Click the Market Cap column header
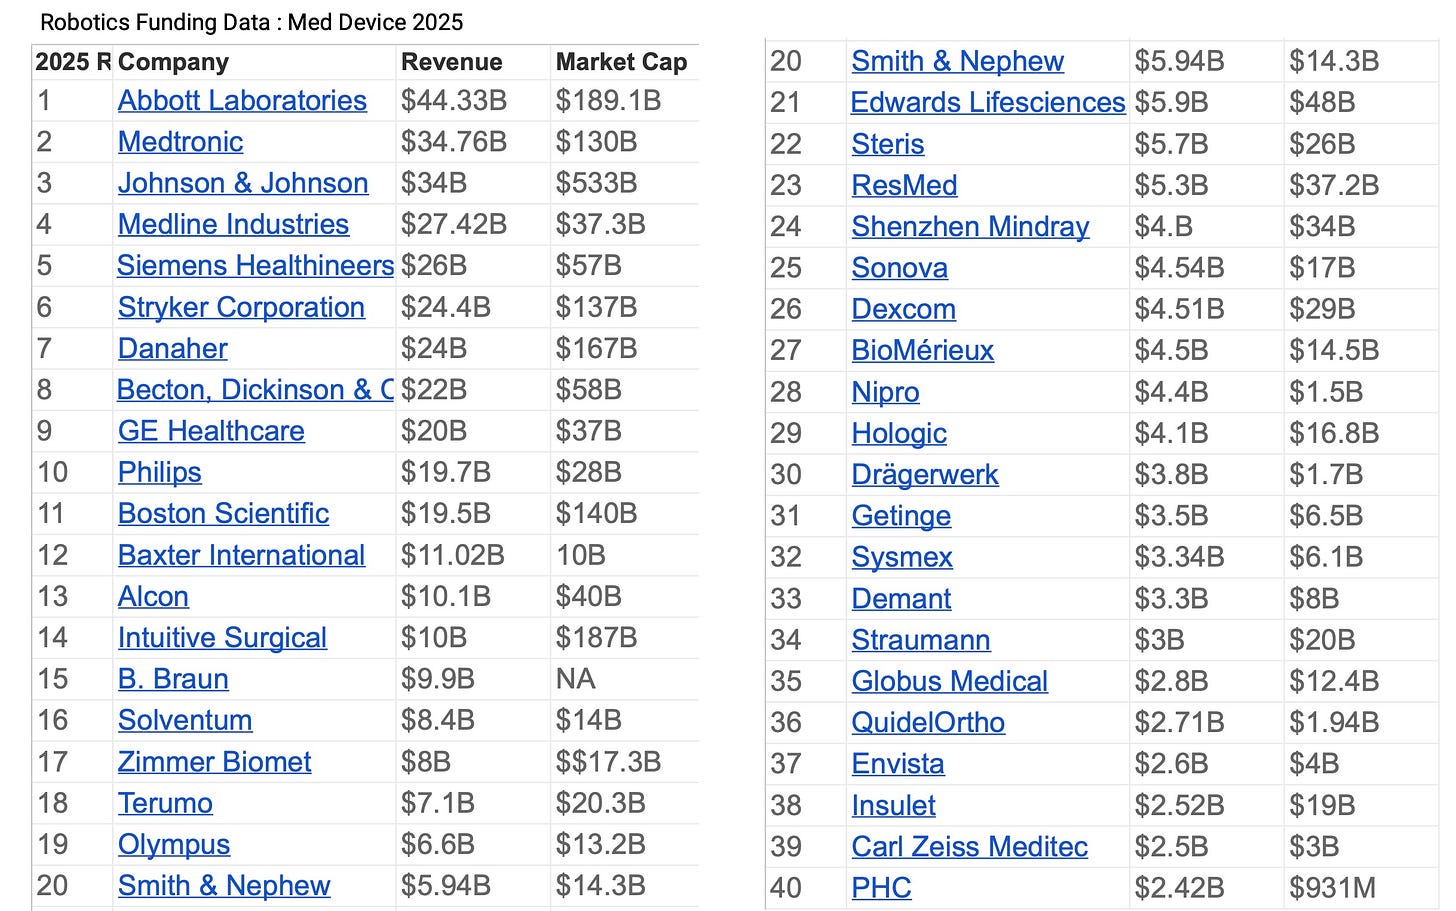This screenshot has height=911, width=1456. coord(621,62)
